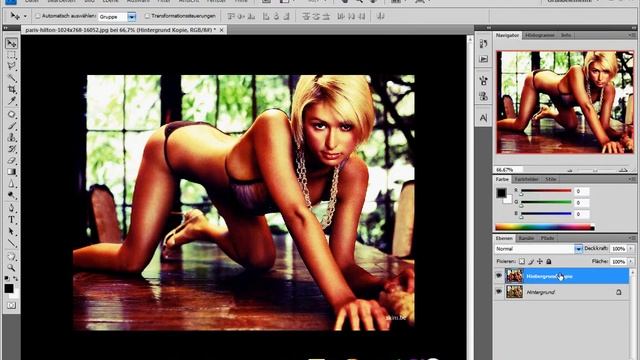Enable the Transformationssteuerungen checkbox
Viewport: 640px width, 360px height.
coord(147,16)
